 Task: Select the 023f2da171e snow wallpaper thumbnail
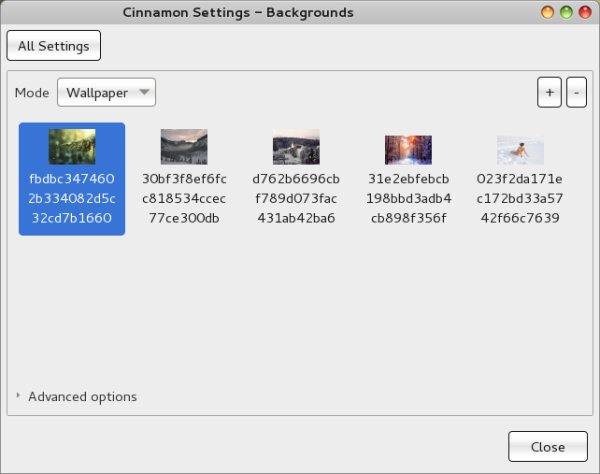click(520, 150)
